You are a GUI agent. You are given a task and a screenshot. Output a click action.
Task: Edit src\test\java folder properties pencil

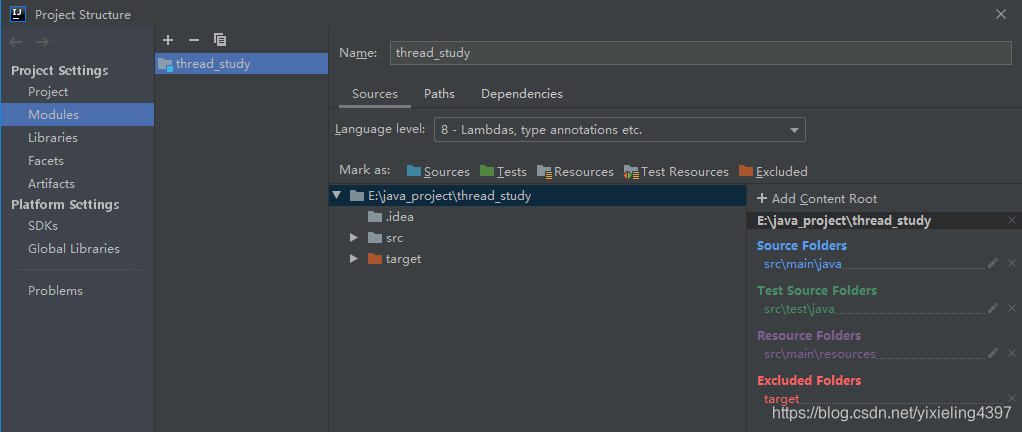tap(993, 308)
